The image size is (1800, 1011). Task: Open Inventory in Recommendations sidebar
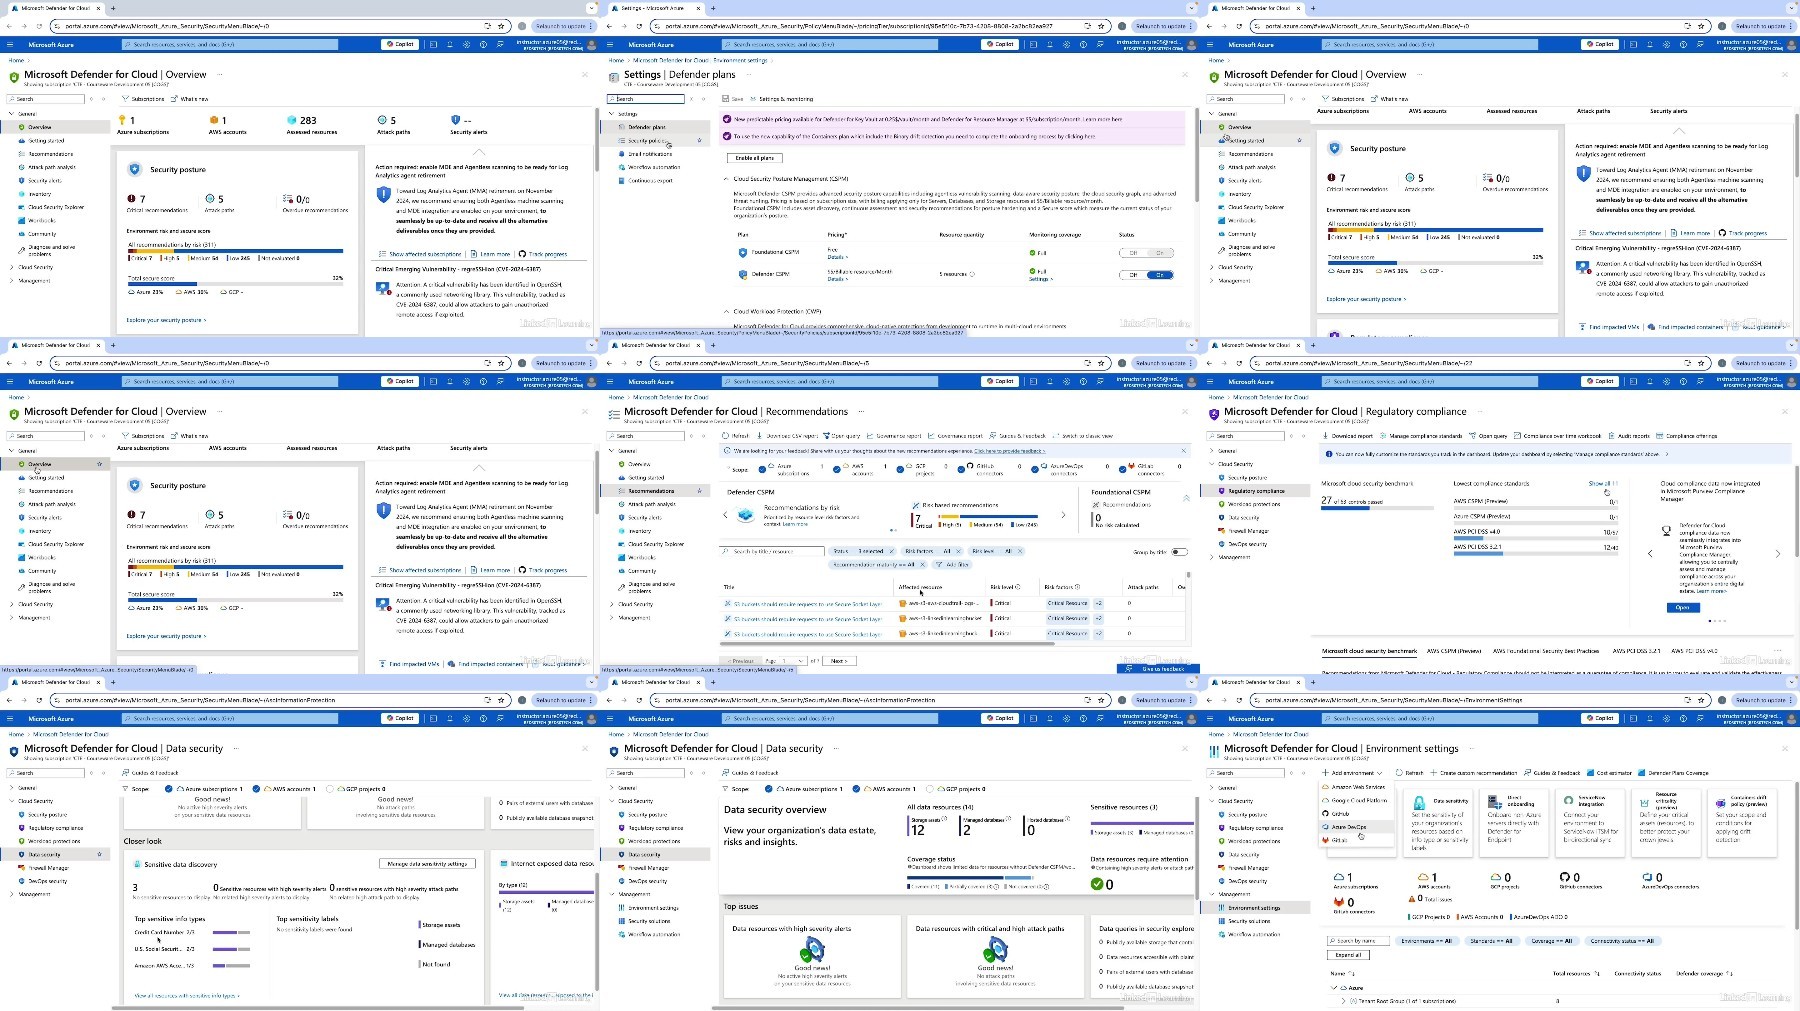(x=640, y=531)
